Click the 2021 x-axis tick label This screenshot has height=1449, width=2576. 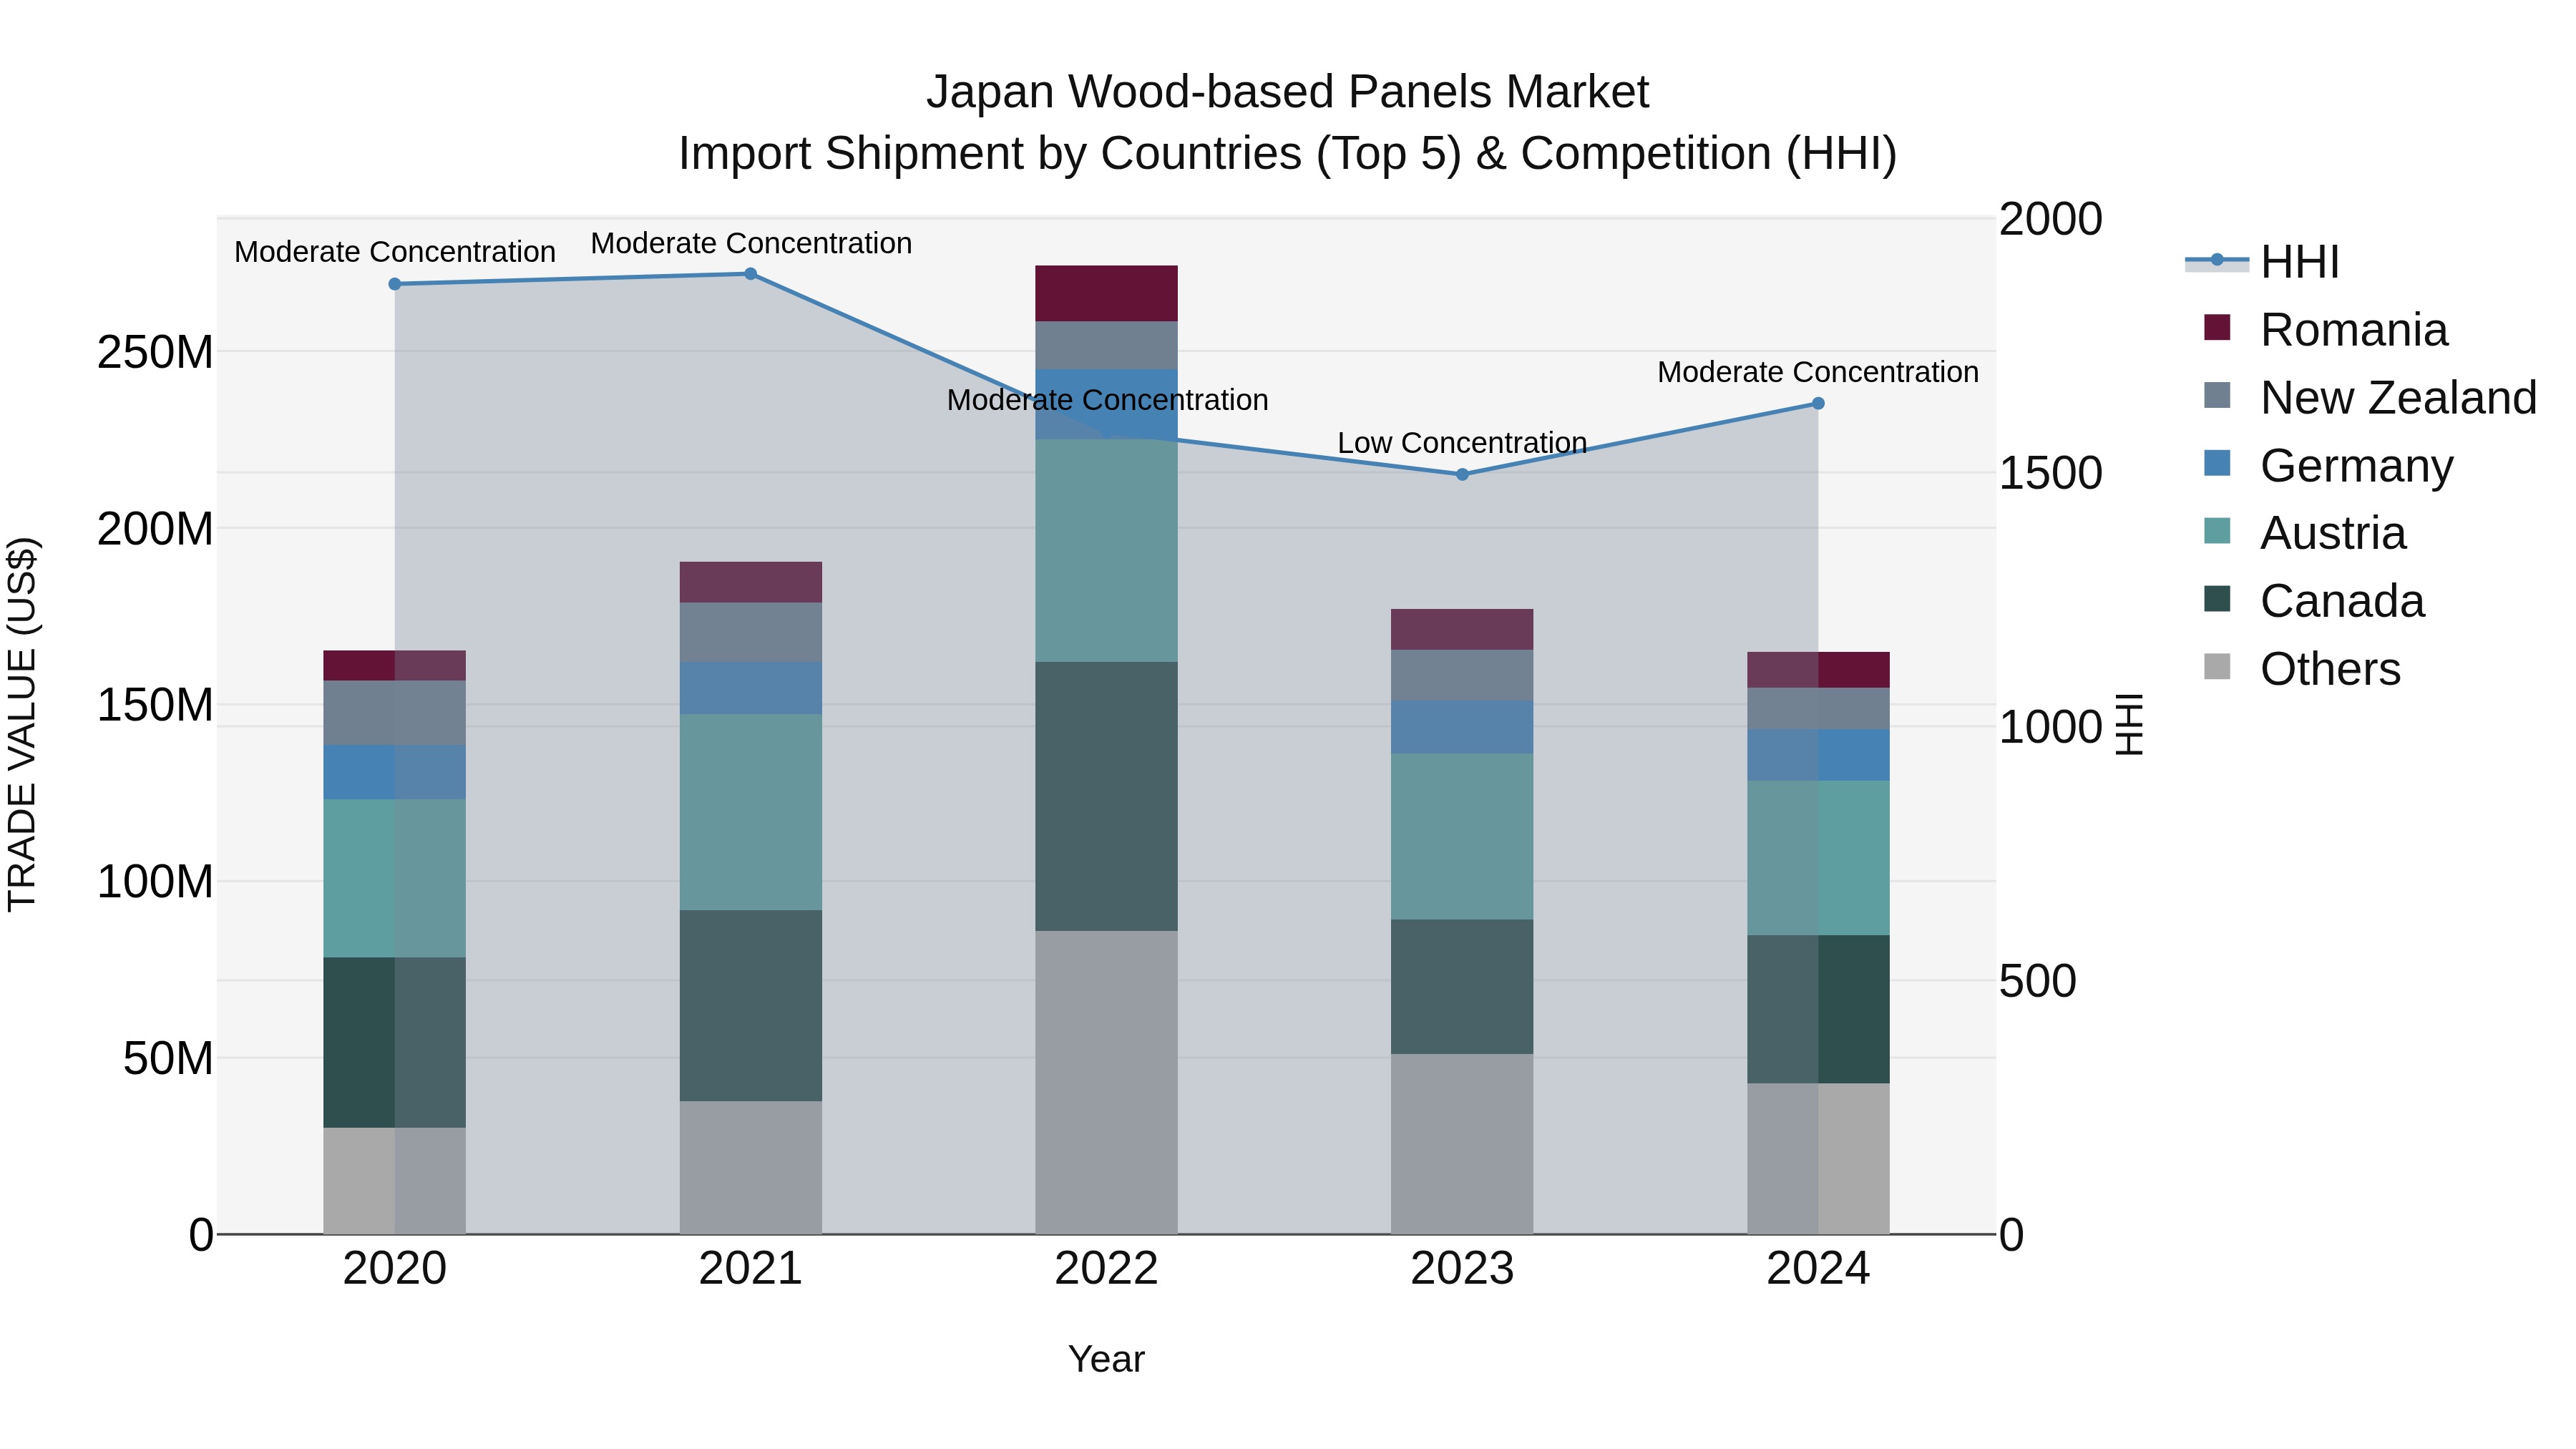751,1269
